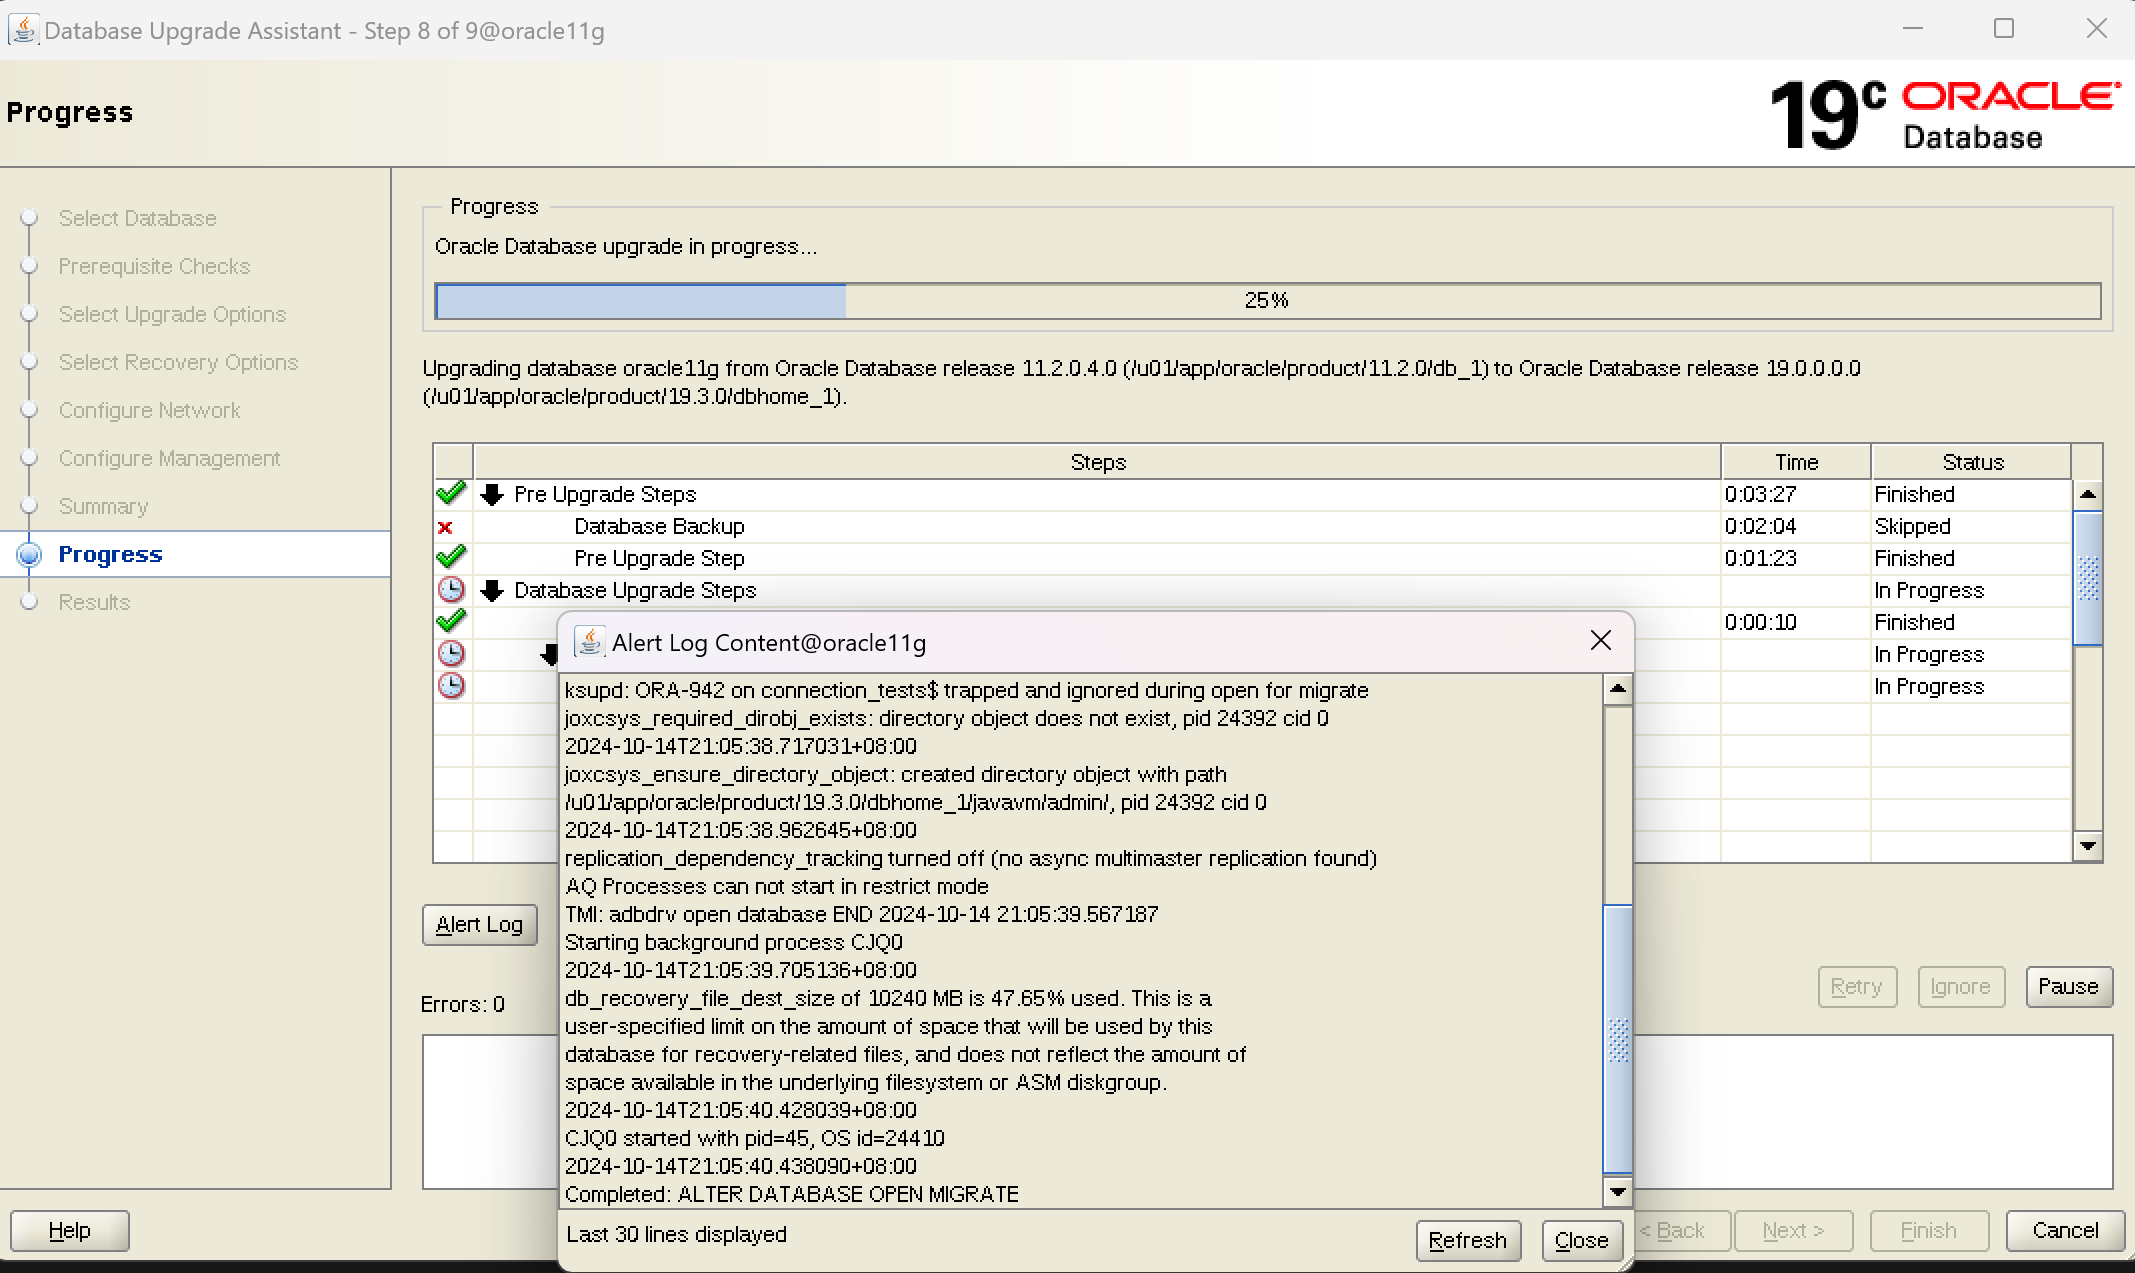
Task: Click the Help button
Action: click(x=69, y=1230)
